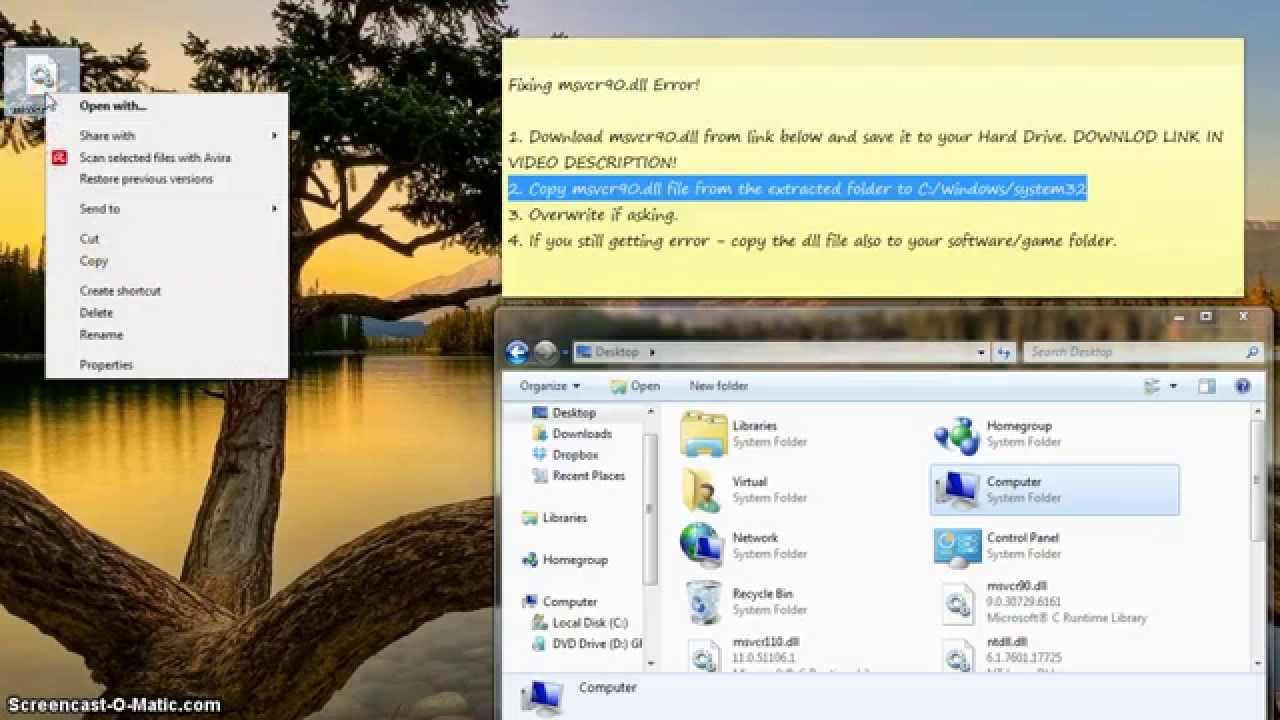
Task: Select Copy from context menu
Action: (93, 261)
